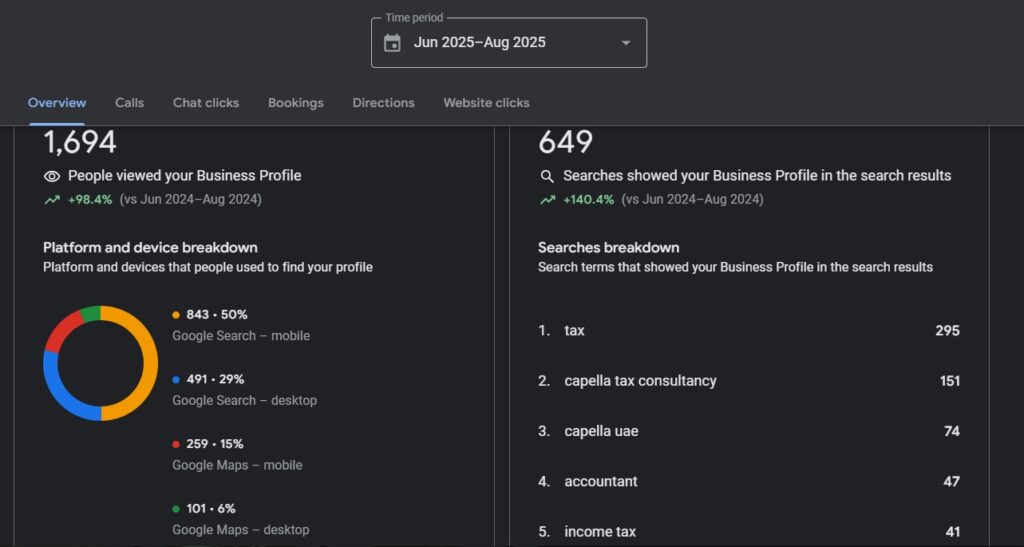View the Website clicks tab
Screen dimensions: 1024x547
click(486, 103)
